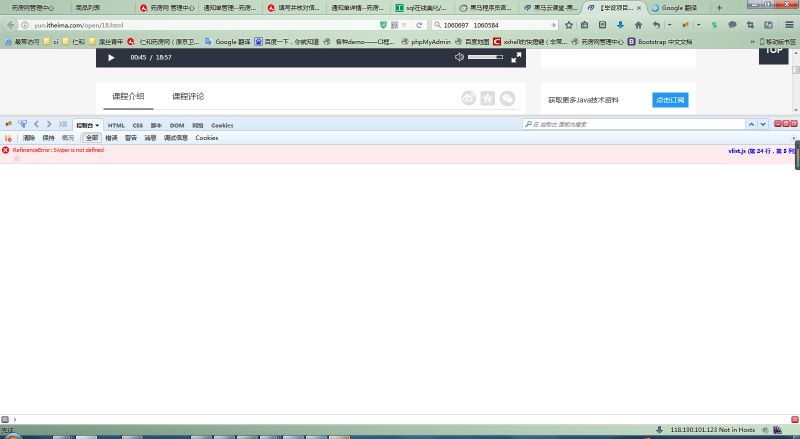Enter fullscreen video mode

(x=517, y=57)
